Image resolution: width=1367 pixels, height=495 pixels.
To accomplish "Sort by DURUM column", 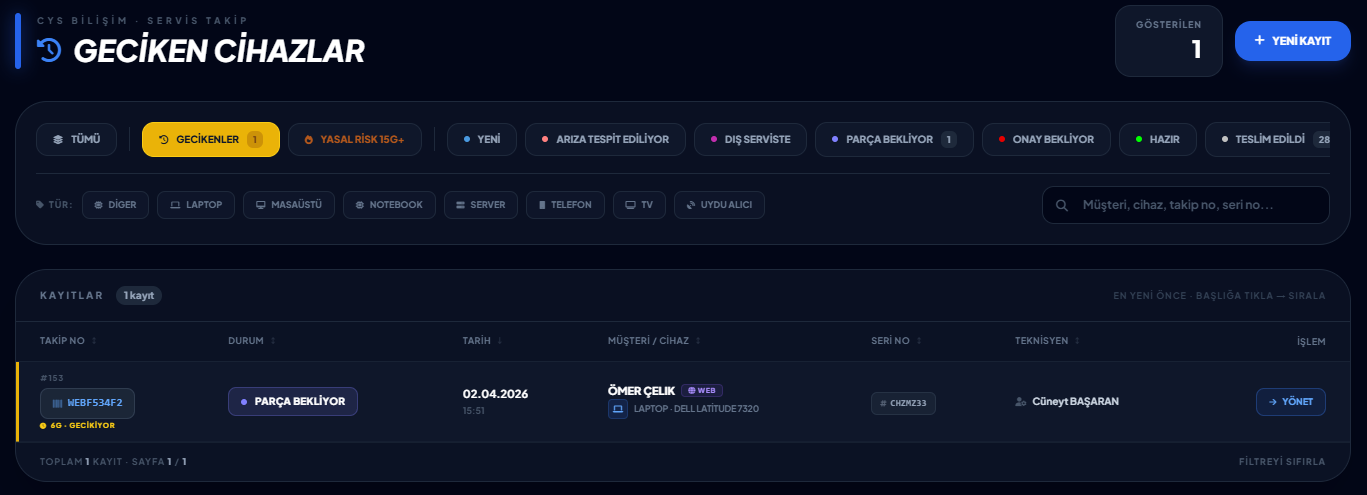I will (x=252, y=341).
